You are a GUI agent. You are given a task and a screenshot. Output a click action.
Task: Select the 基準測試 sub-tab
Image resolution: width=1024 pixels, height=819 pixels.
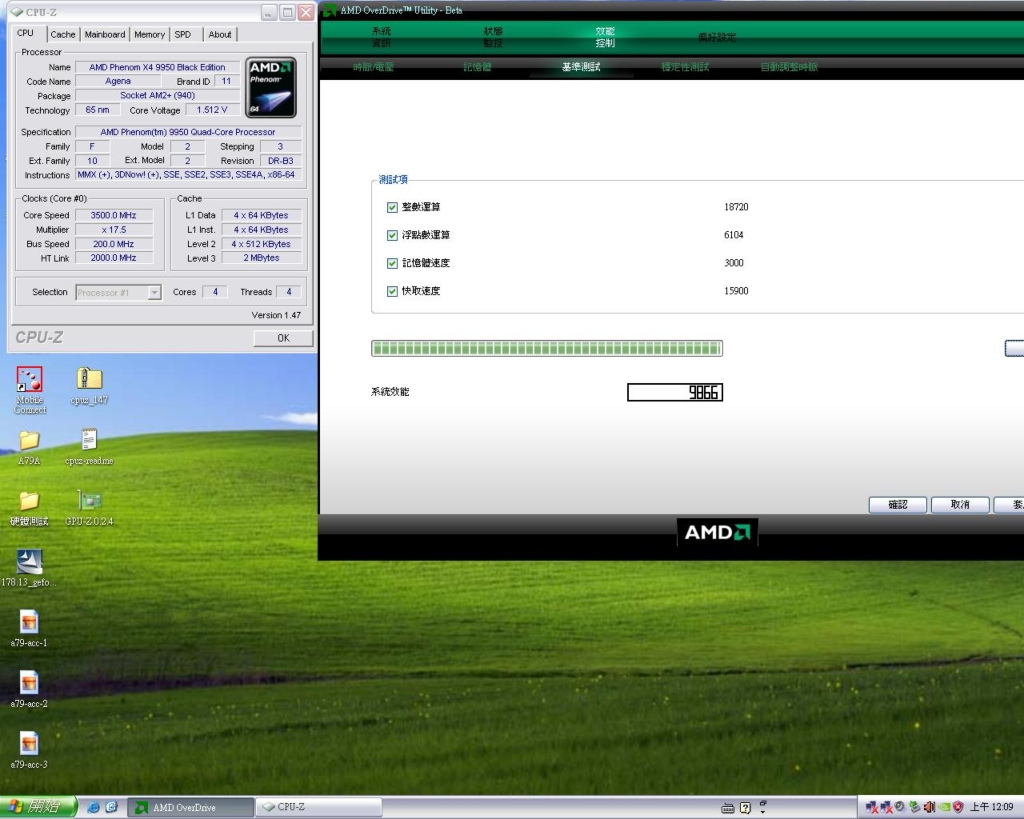(x=581, y=67)
